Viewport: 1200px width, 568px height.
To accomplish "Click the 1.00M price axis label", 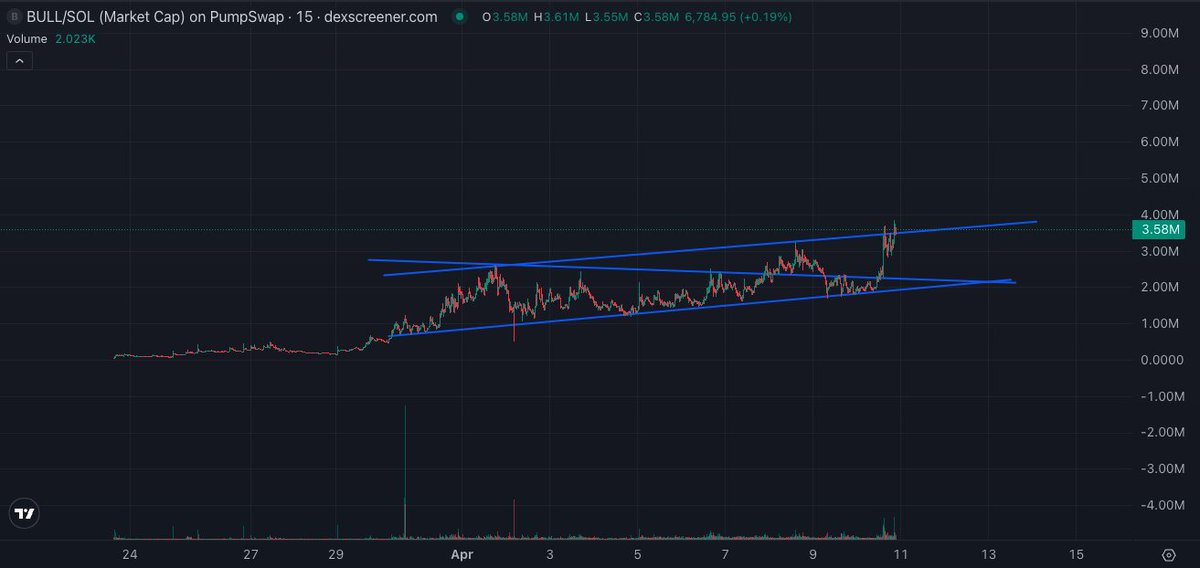I will click(x=1161, y=324).
